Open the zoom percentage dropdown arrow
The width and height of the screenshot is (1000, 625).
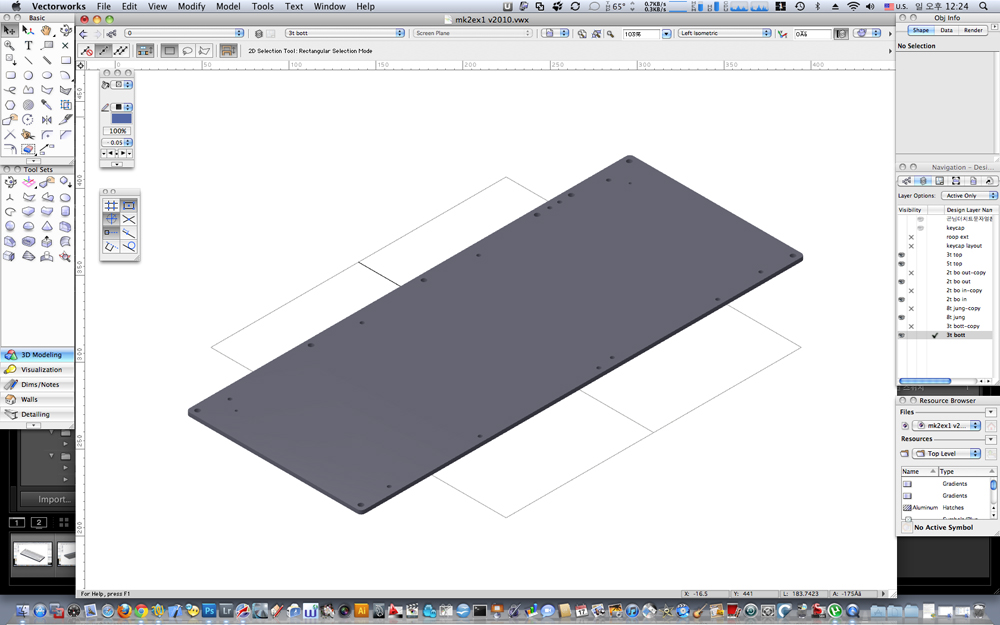[x=666, y=34]
